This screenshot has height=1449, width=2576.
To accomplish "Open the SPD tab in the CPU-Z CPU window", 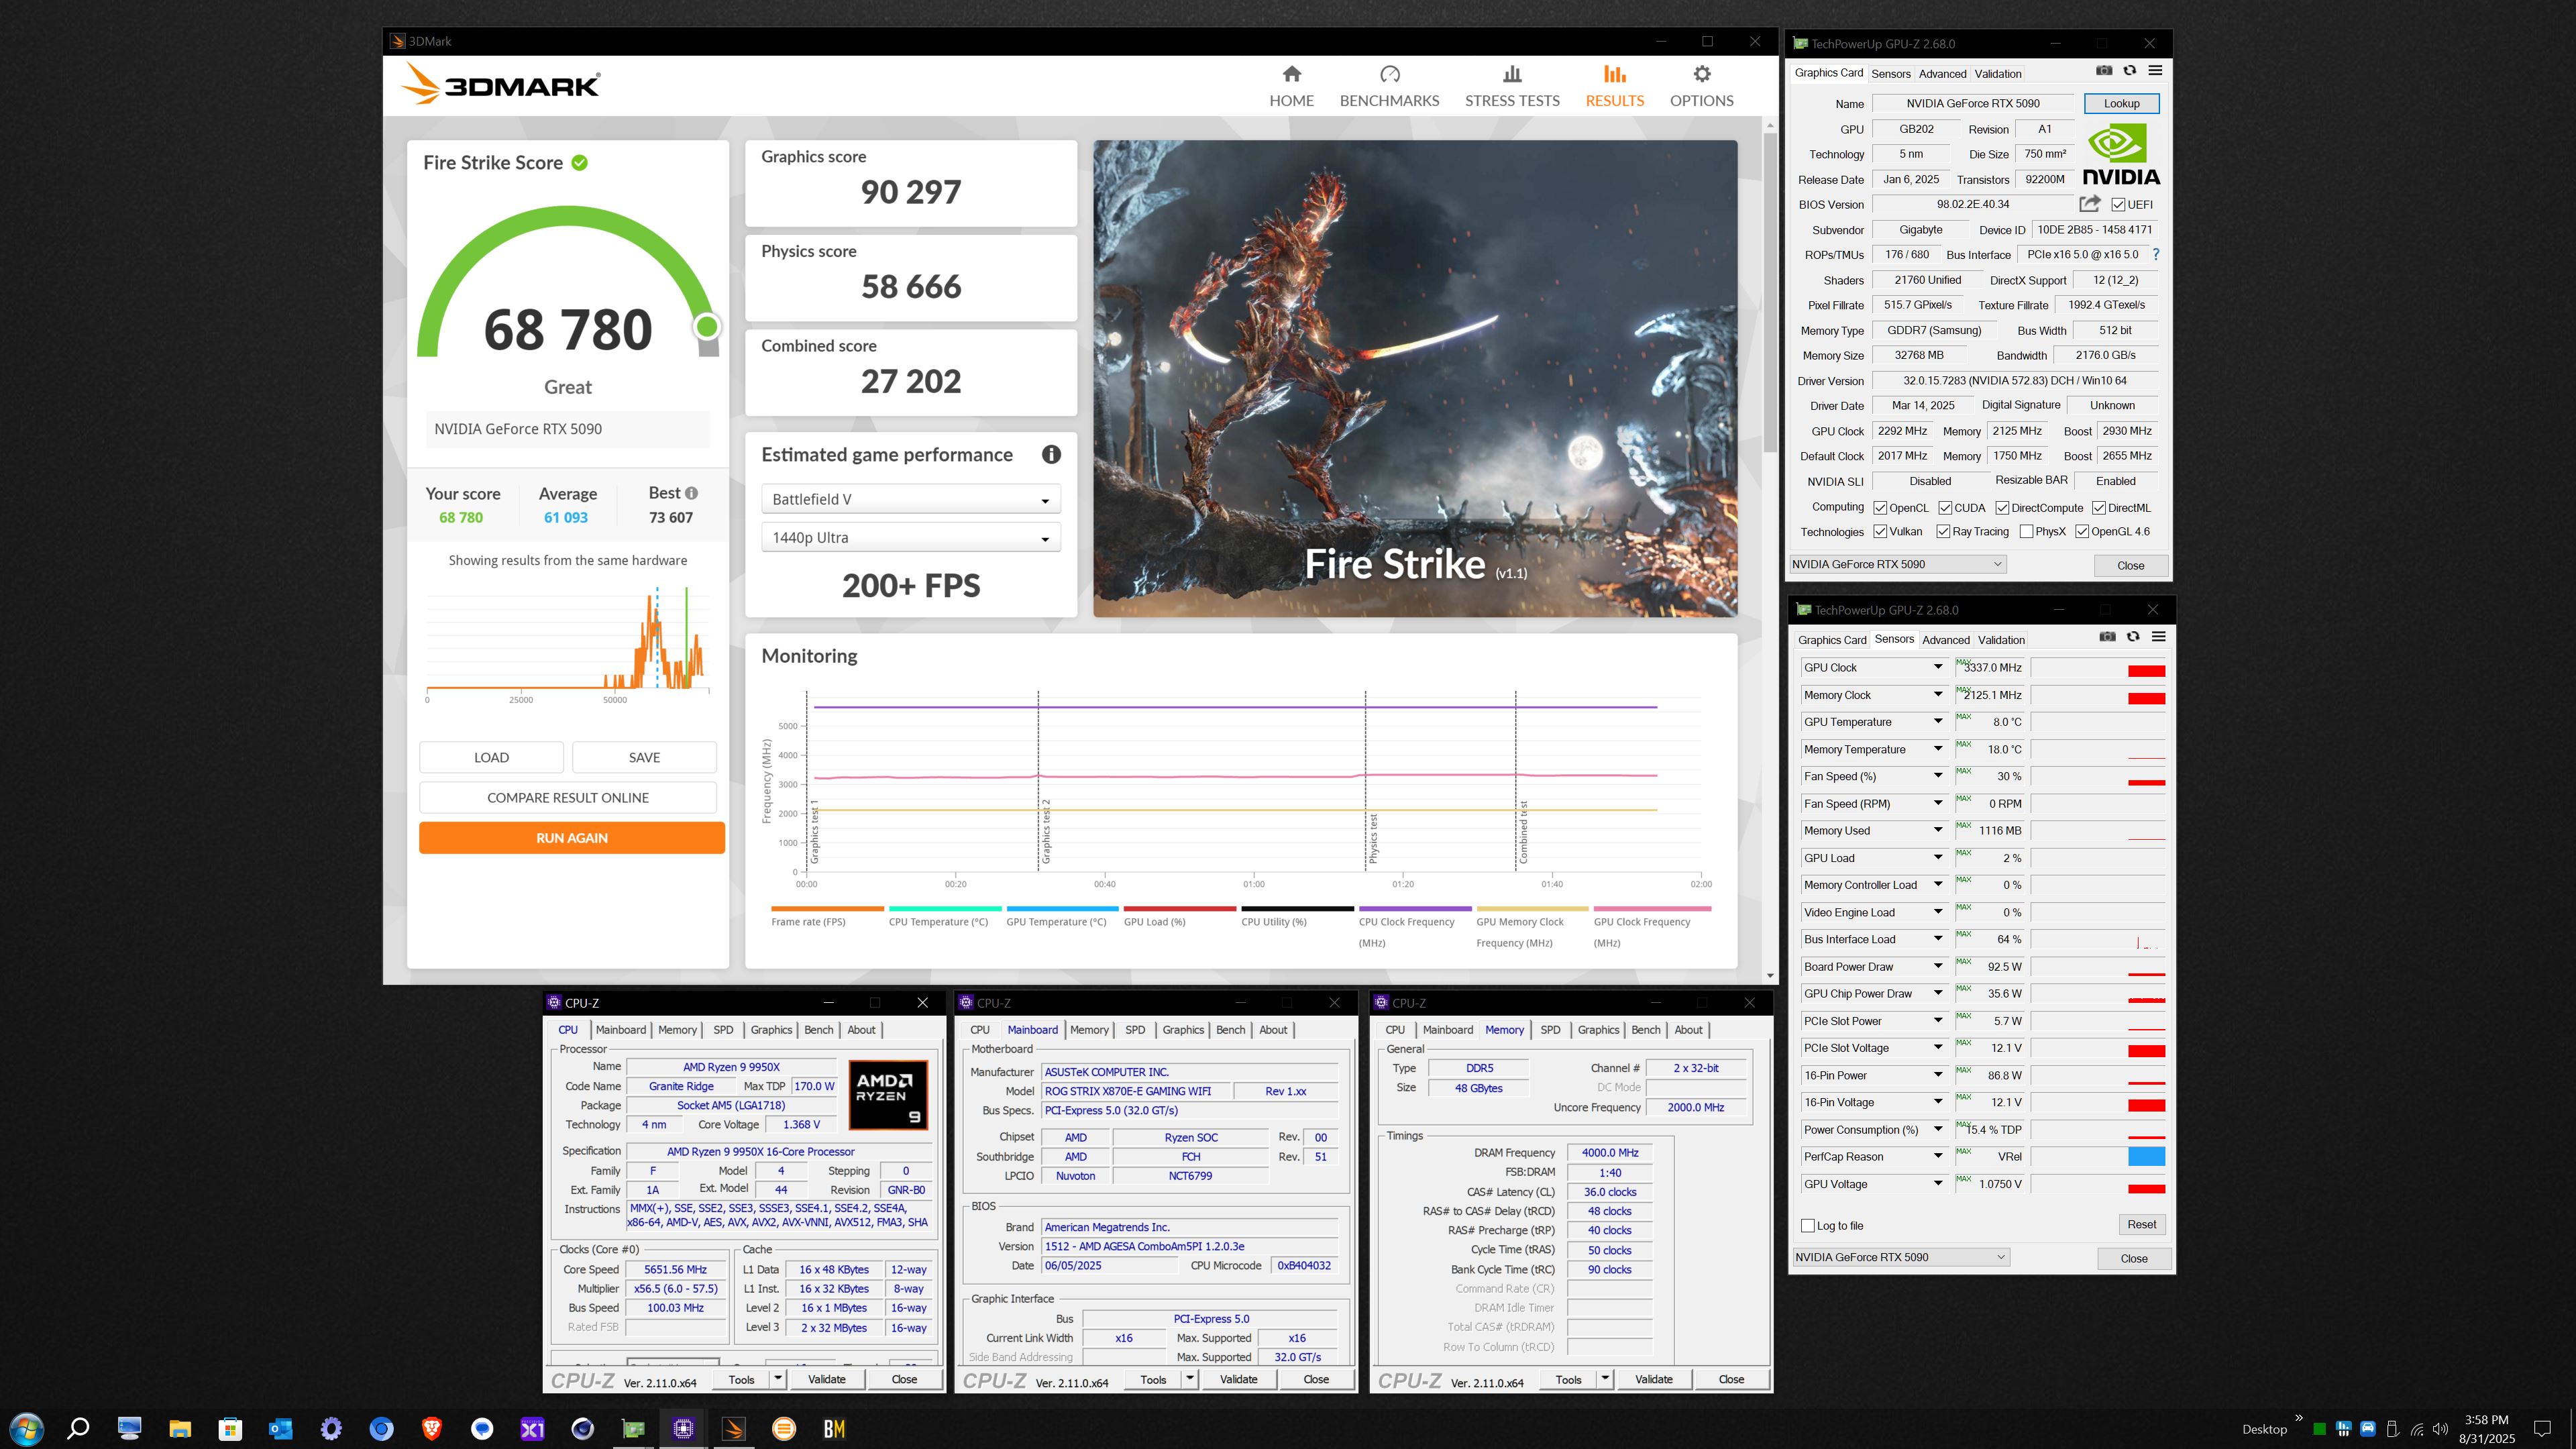I will coord(723,1030).
